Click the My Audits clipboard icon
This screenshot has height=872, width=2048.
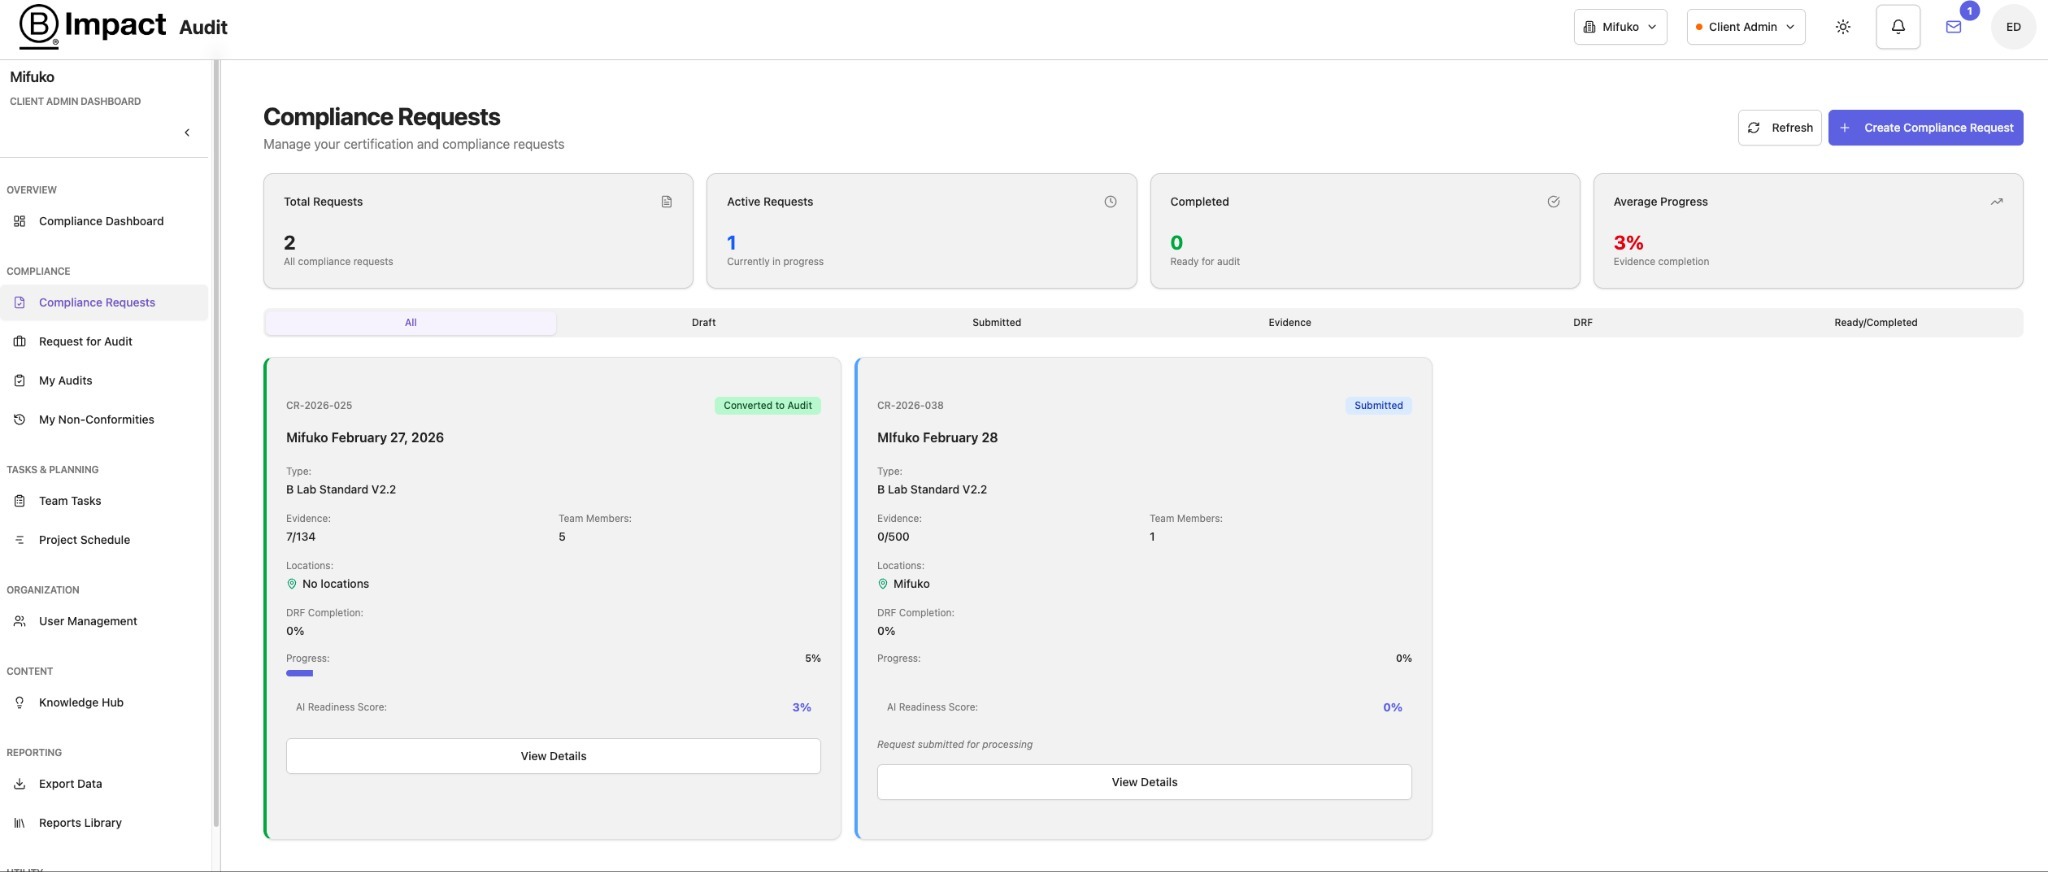19,380
